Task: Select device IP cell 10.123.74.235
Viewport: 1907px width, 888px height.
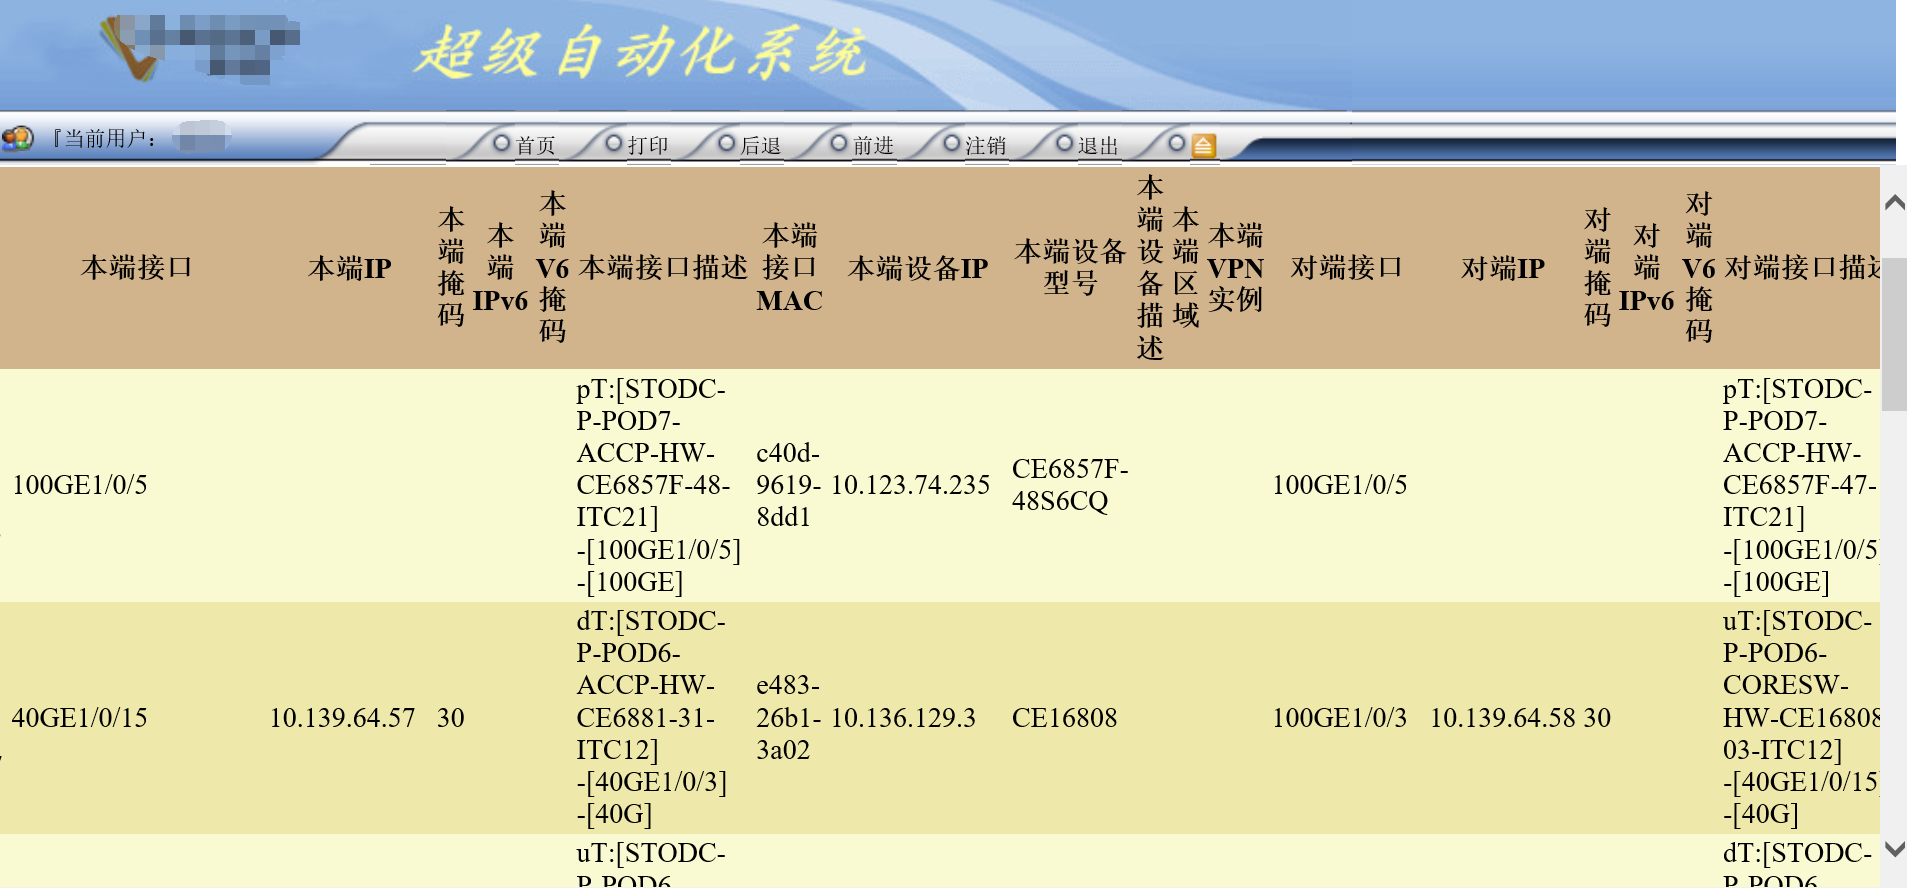Action: pyautogui.click(x=910, y=485)
